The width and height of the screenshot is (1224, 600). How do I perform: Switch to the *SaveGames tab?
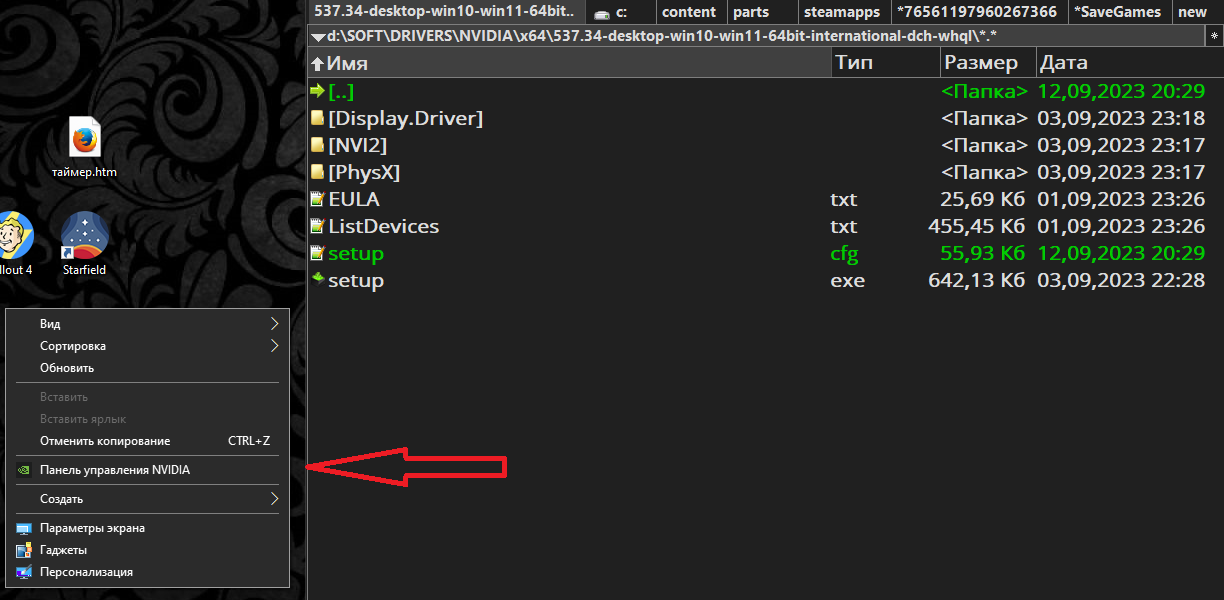tap(1117, 12)
